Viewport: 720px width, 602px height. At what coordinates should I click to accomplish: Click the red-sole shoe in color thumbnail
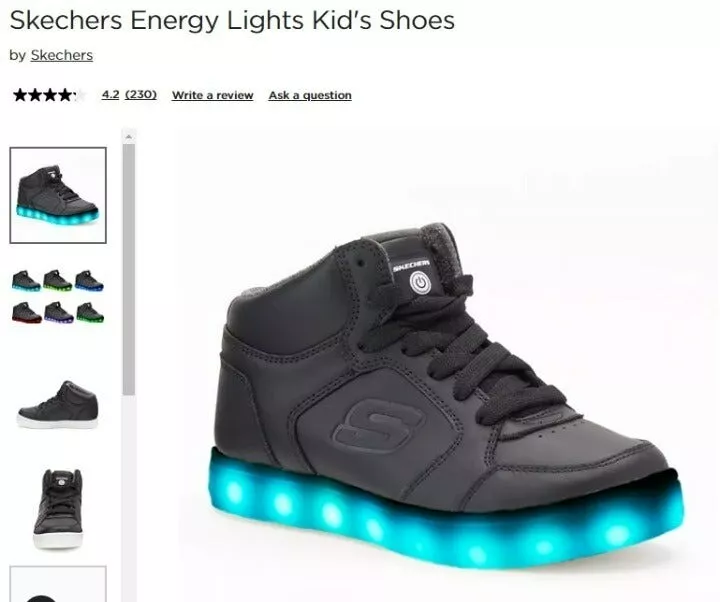click(27, 313)
